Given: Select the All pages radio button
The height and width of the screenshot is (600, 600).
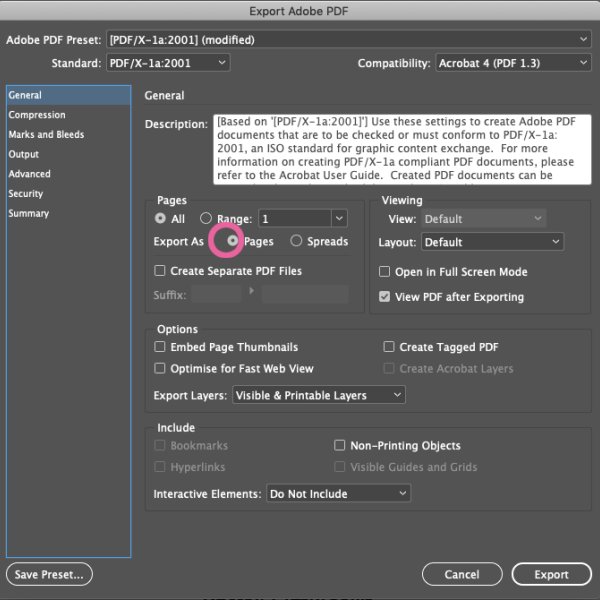Looking at the screenshot, I should 160,218.
